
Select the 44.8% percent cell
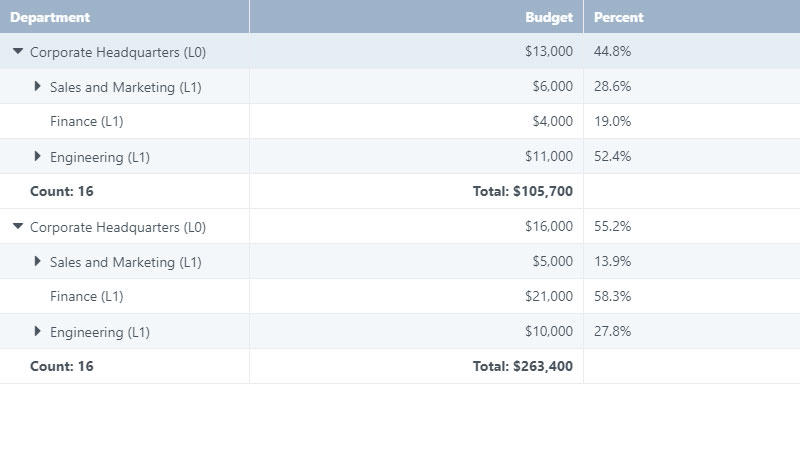612,52
